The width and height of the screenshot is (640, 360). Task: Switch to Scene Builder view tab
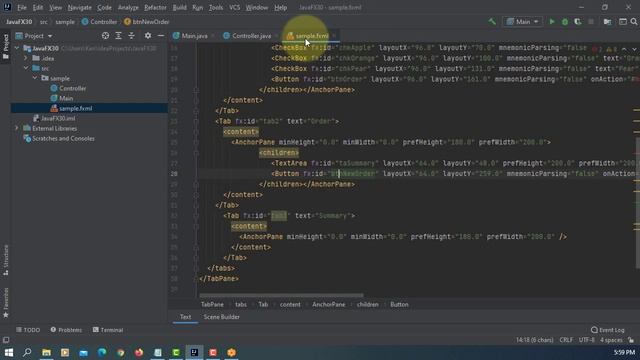pos(221,317)
